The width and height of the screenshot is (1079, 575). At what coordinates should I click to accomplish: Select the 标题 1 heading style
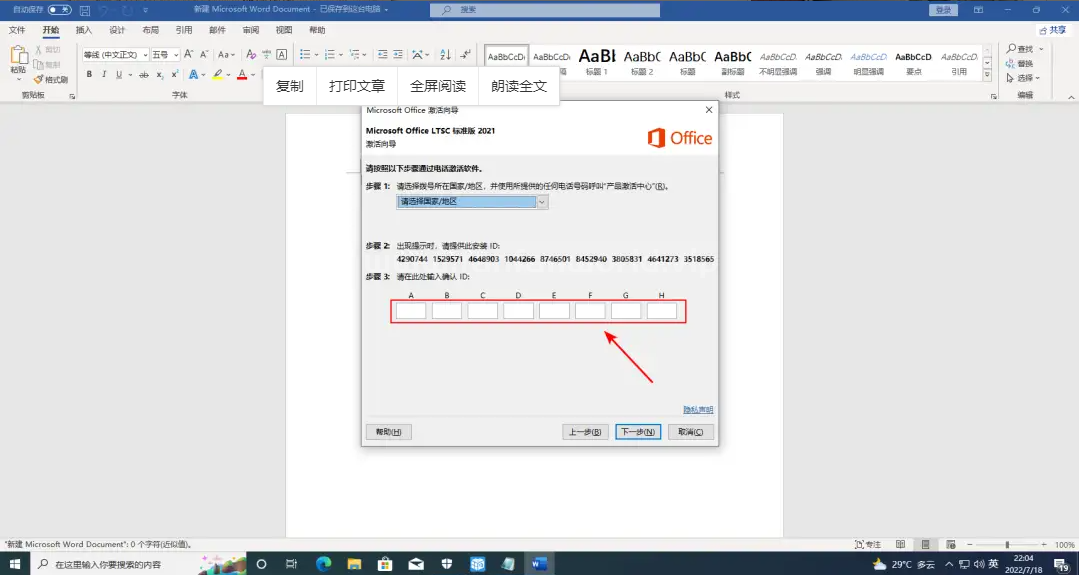tap(597, 61)
